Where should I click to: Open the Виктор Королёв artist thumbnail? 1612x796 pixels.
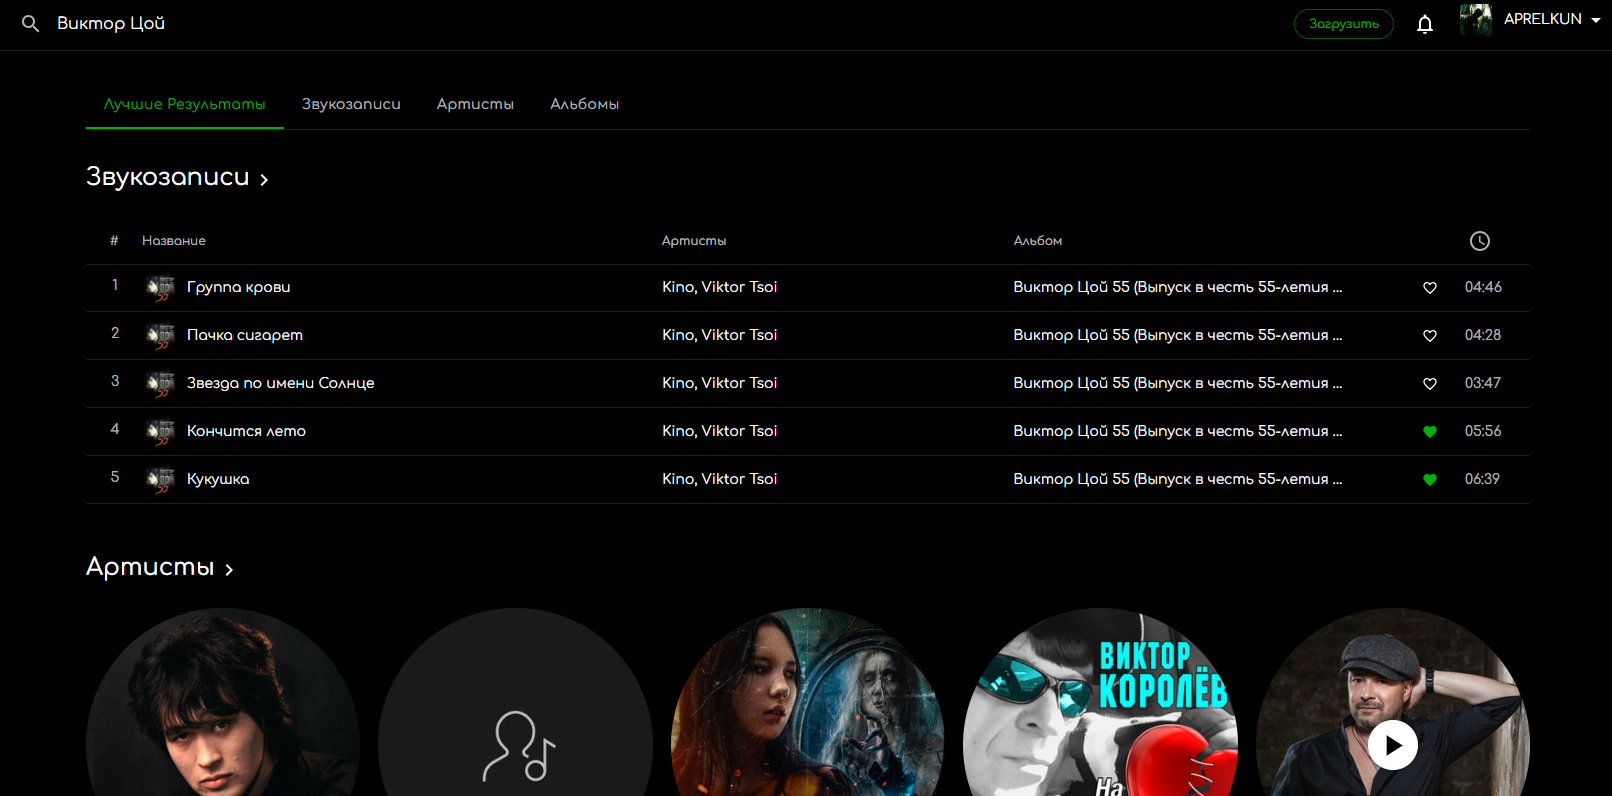pyautogui.click(x=1100, y=702)
